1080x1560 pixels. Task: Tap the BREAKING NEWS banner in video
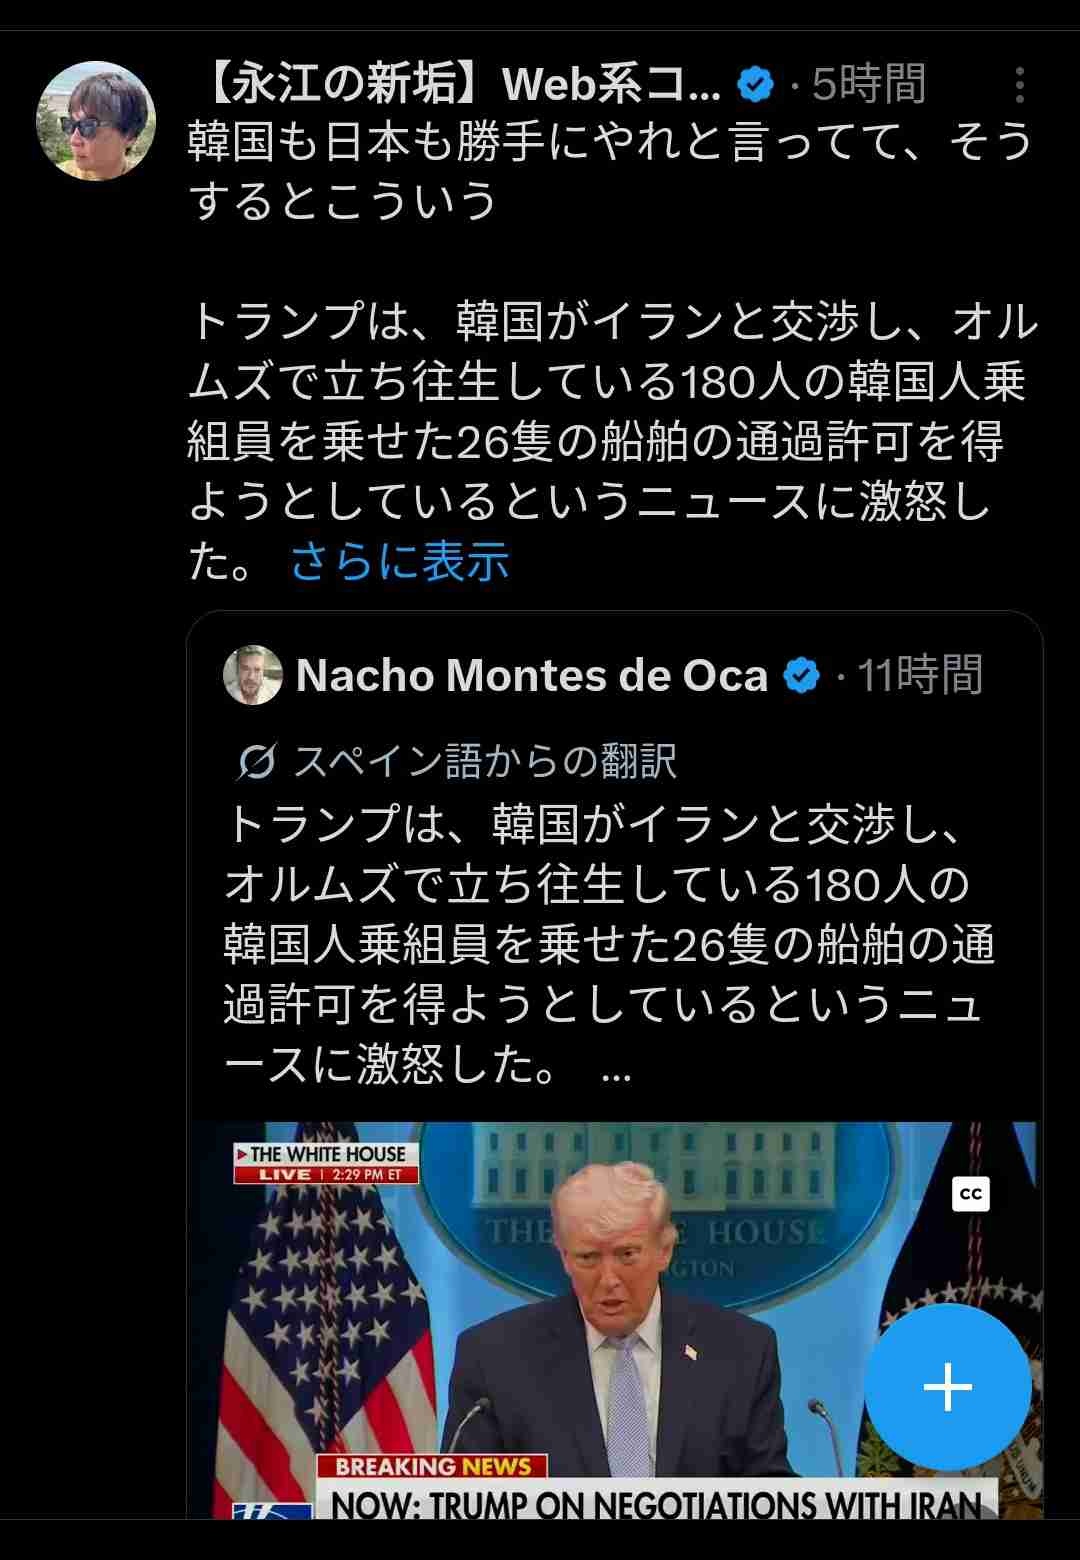tap(433, 1466)
